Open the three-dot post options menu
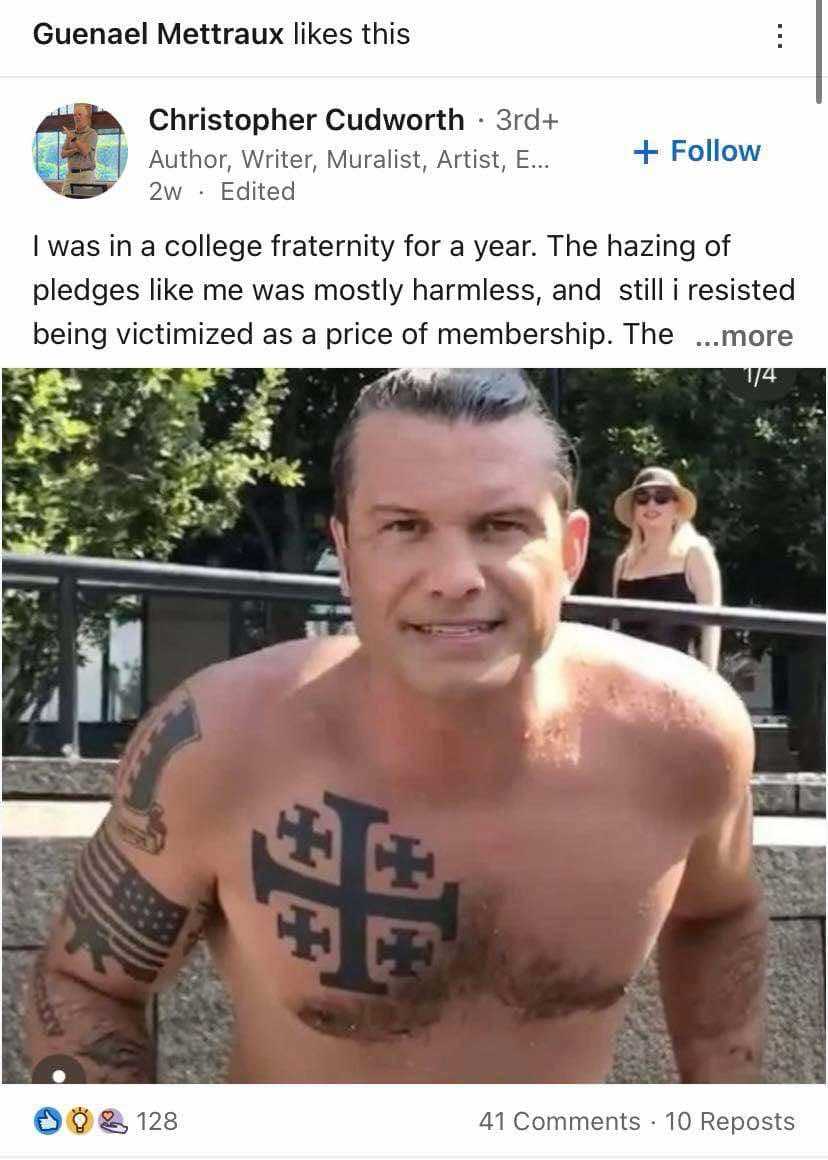This screenshot has width=828, height=1160. tap(779, 35)
